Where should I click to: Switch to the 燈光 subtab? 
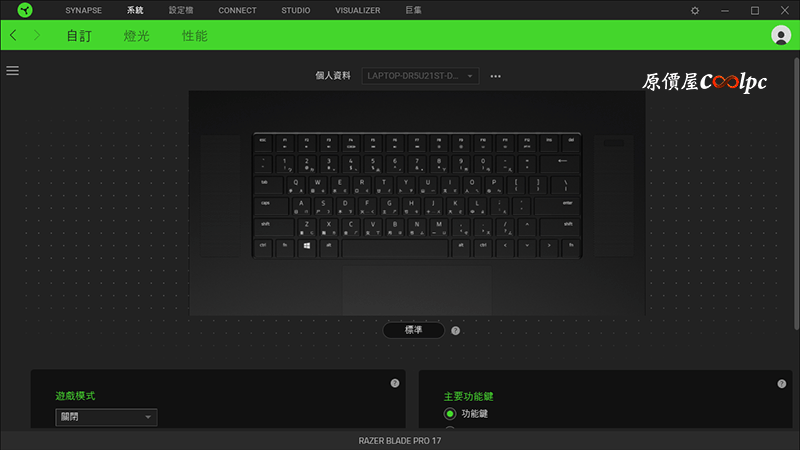click(137, 36)
